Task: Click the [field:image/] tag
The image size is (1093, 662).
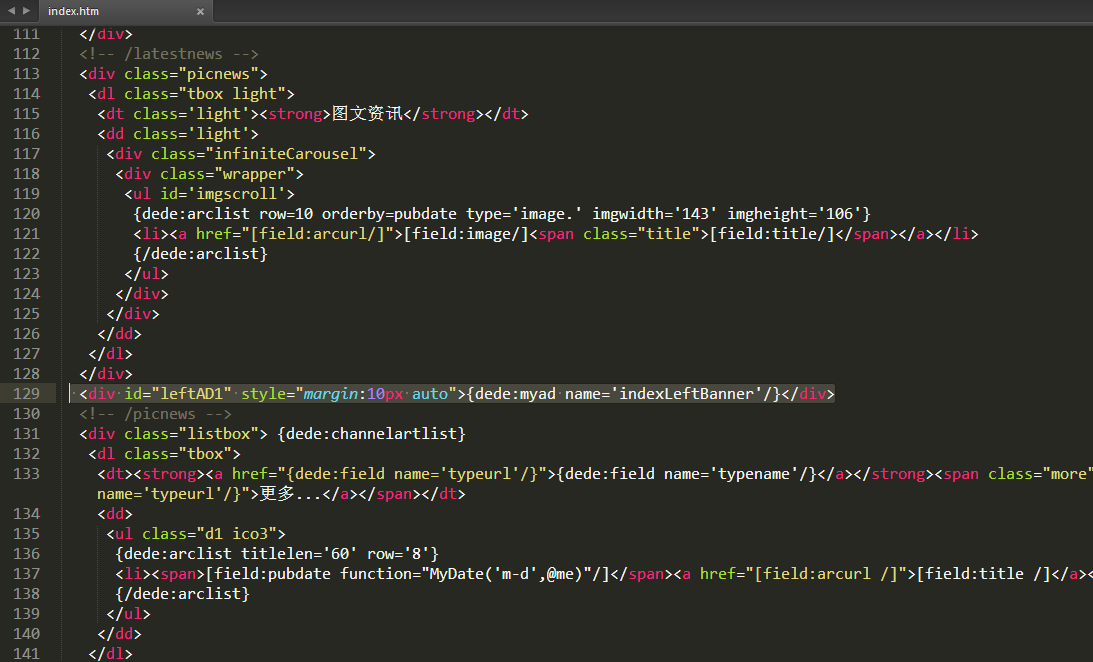Action: [466, 234]
